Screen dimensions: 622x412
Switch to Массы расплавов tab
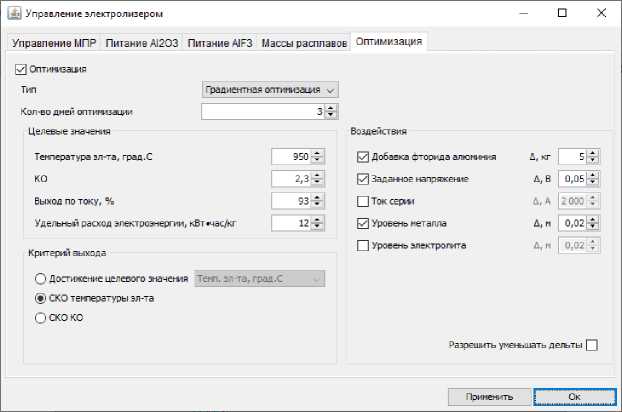click(304, 43)
